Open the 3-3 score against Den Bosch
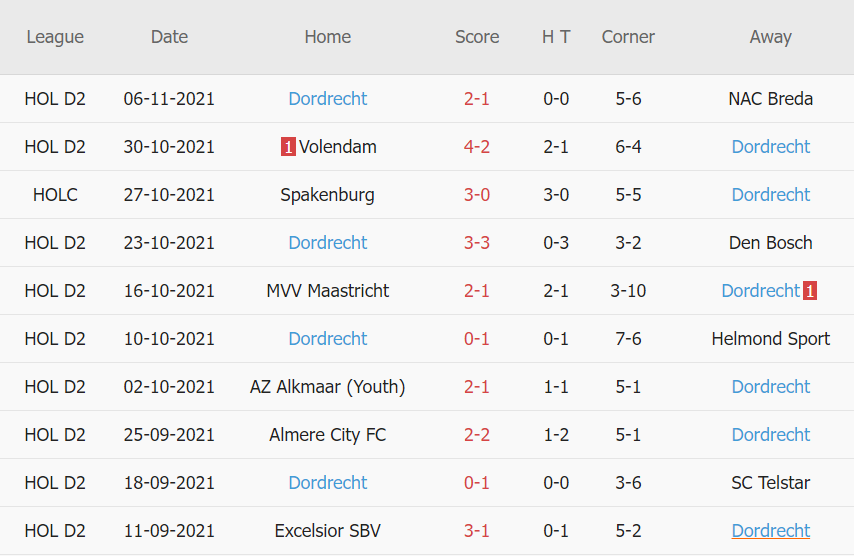 (477, 243)
